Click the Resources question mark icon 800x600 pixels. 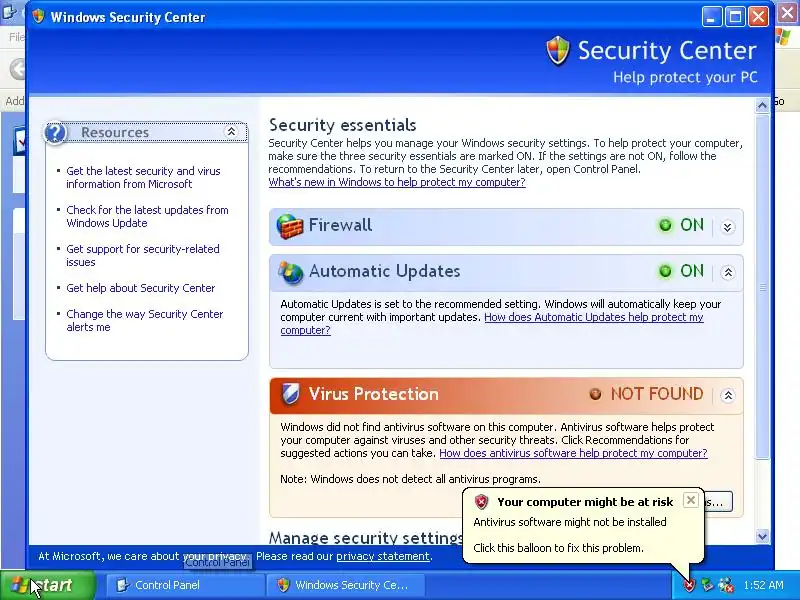click(56, 133)
